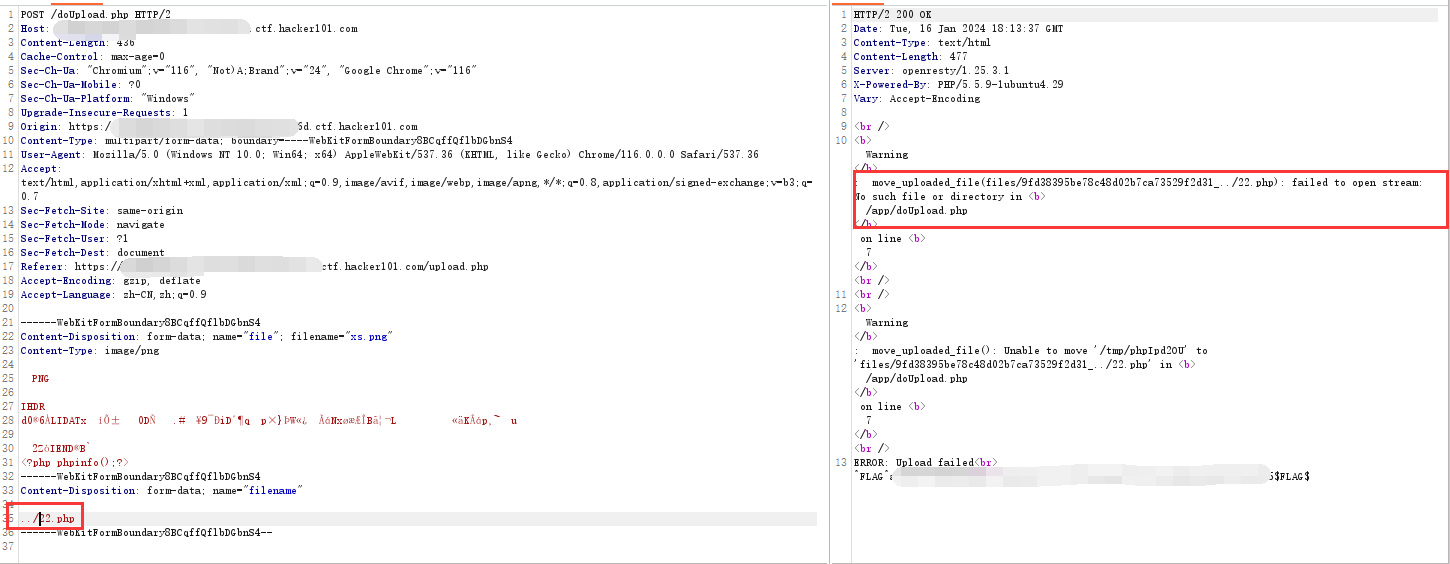1450x564 pixels.
Task: Select the User-Agent Mozilla/5.0 header line
Action: tap(389, 155)
